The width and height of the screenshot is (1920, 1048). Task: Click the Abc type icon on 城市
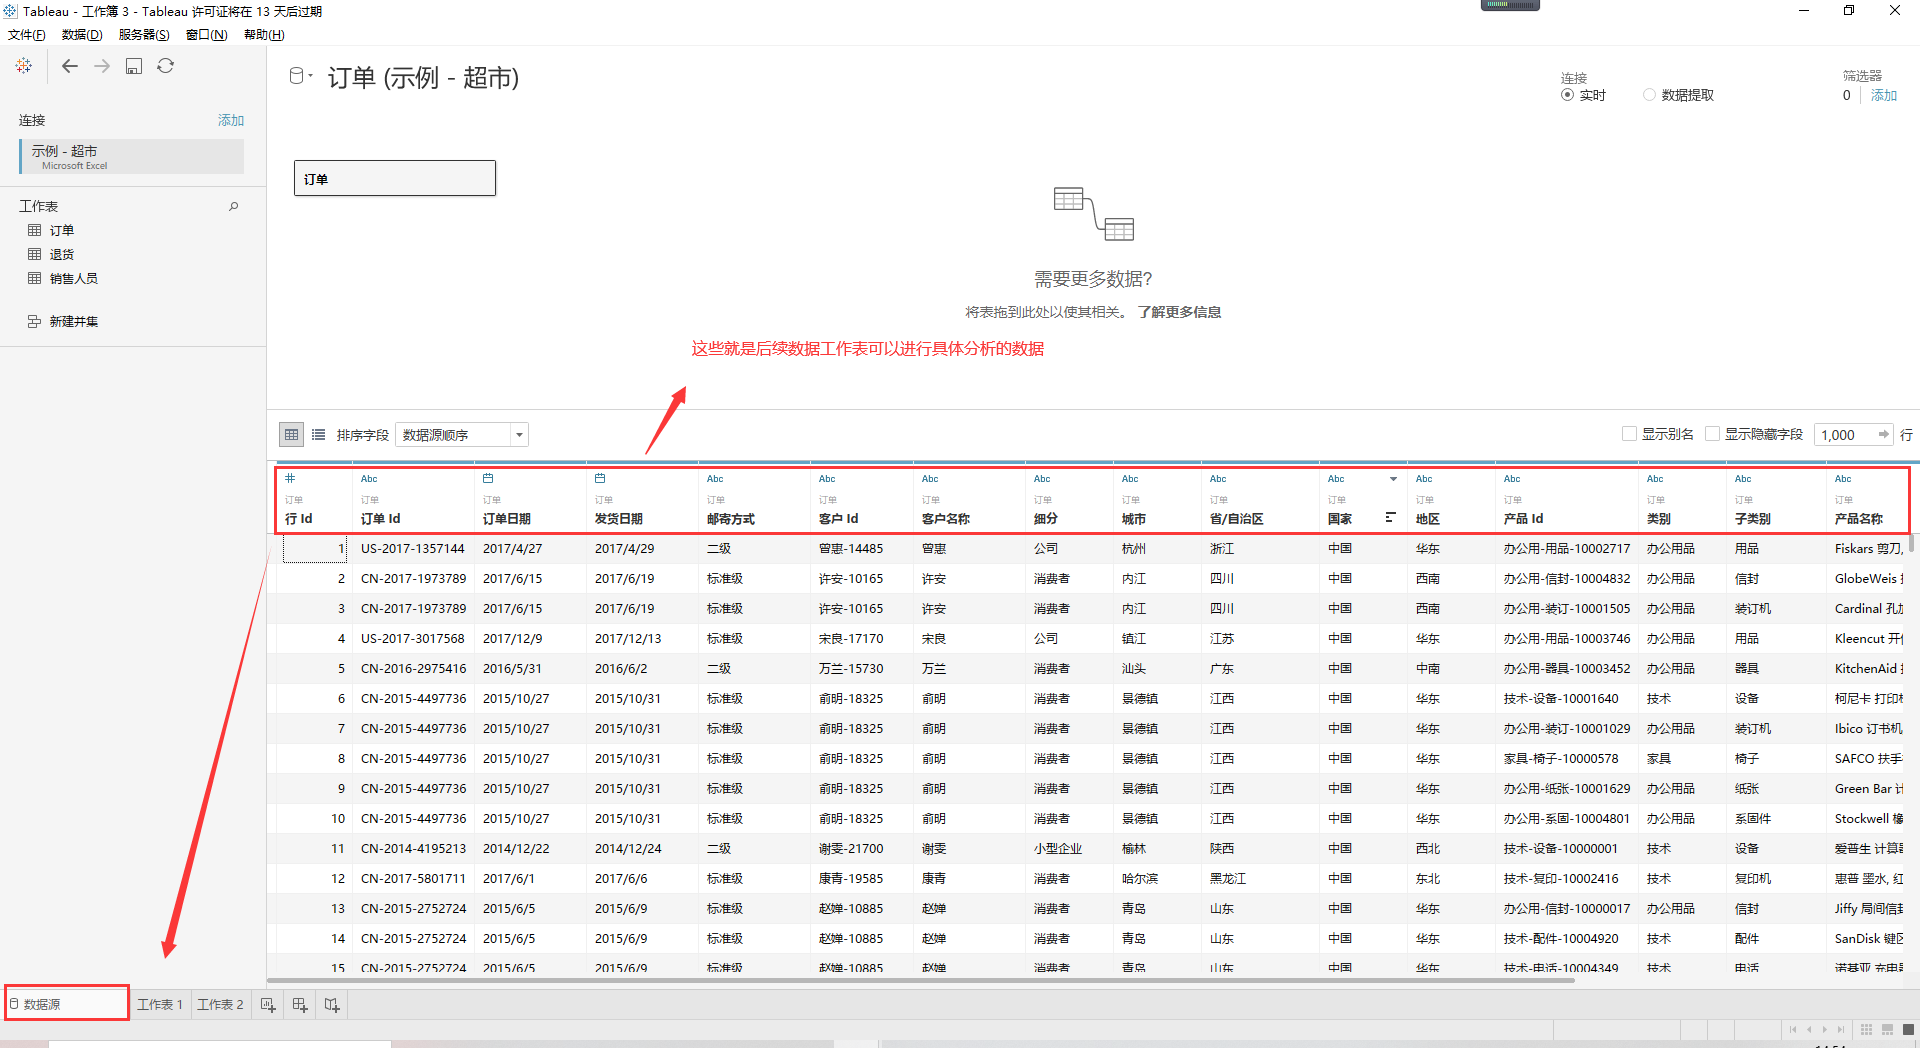point(1130,478)
